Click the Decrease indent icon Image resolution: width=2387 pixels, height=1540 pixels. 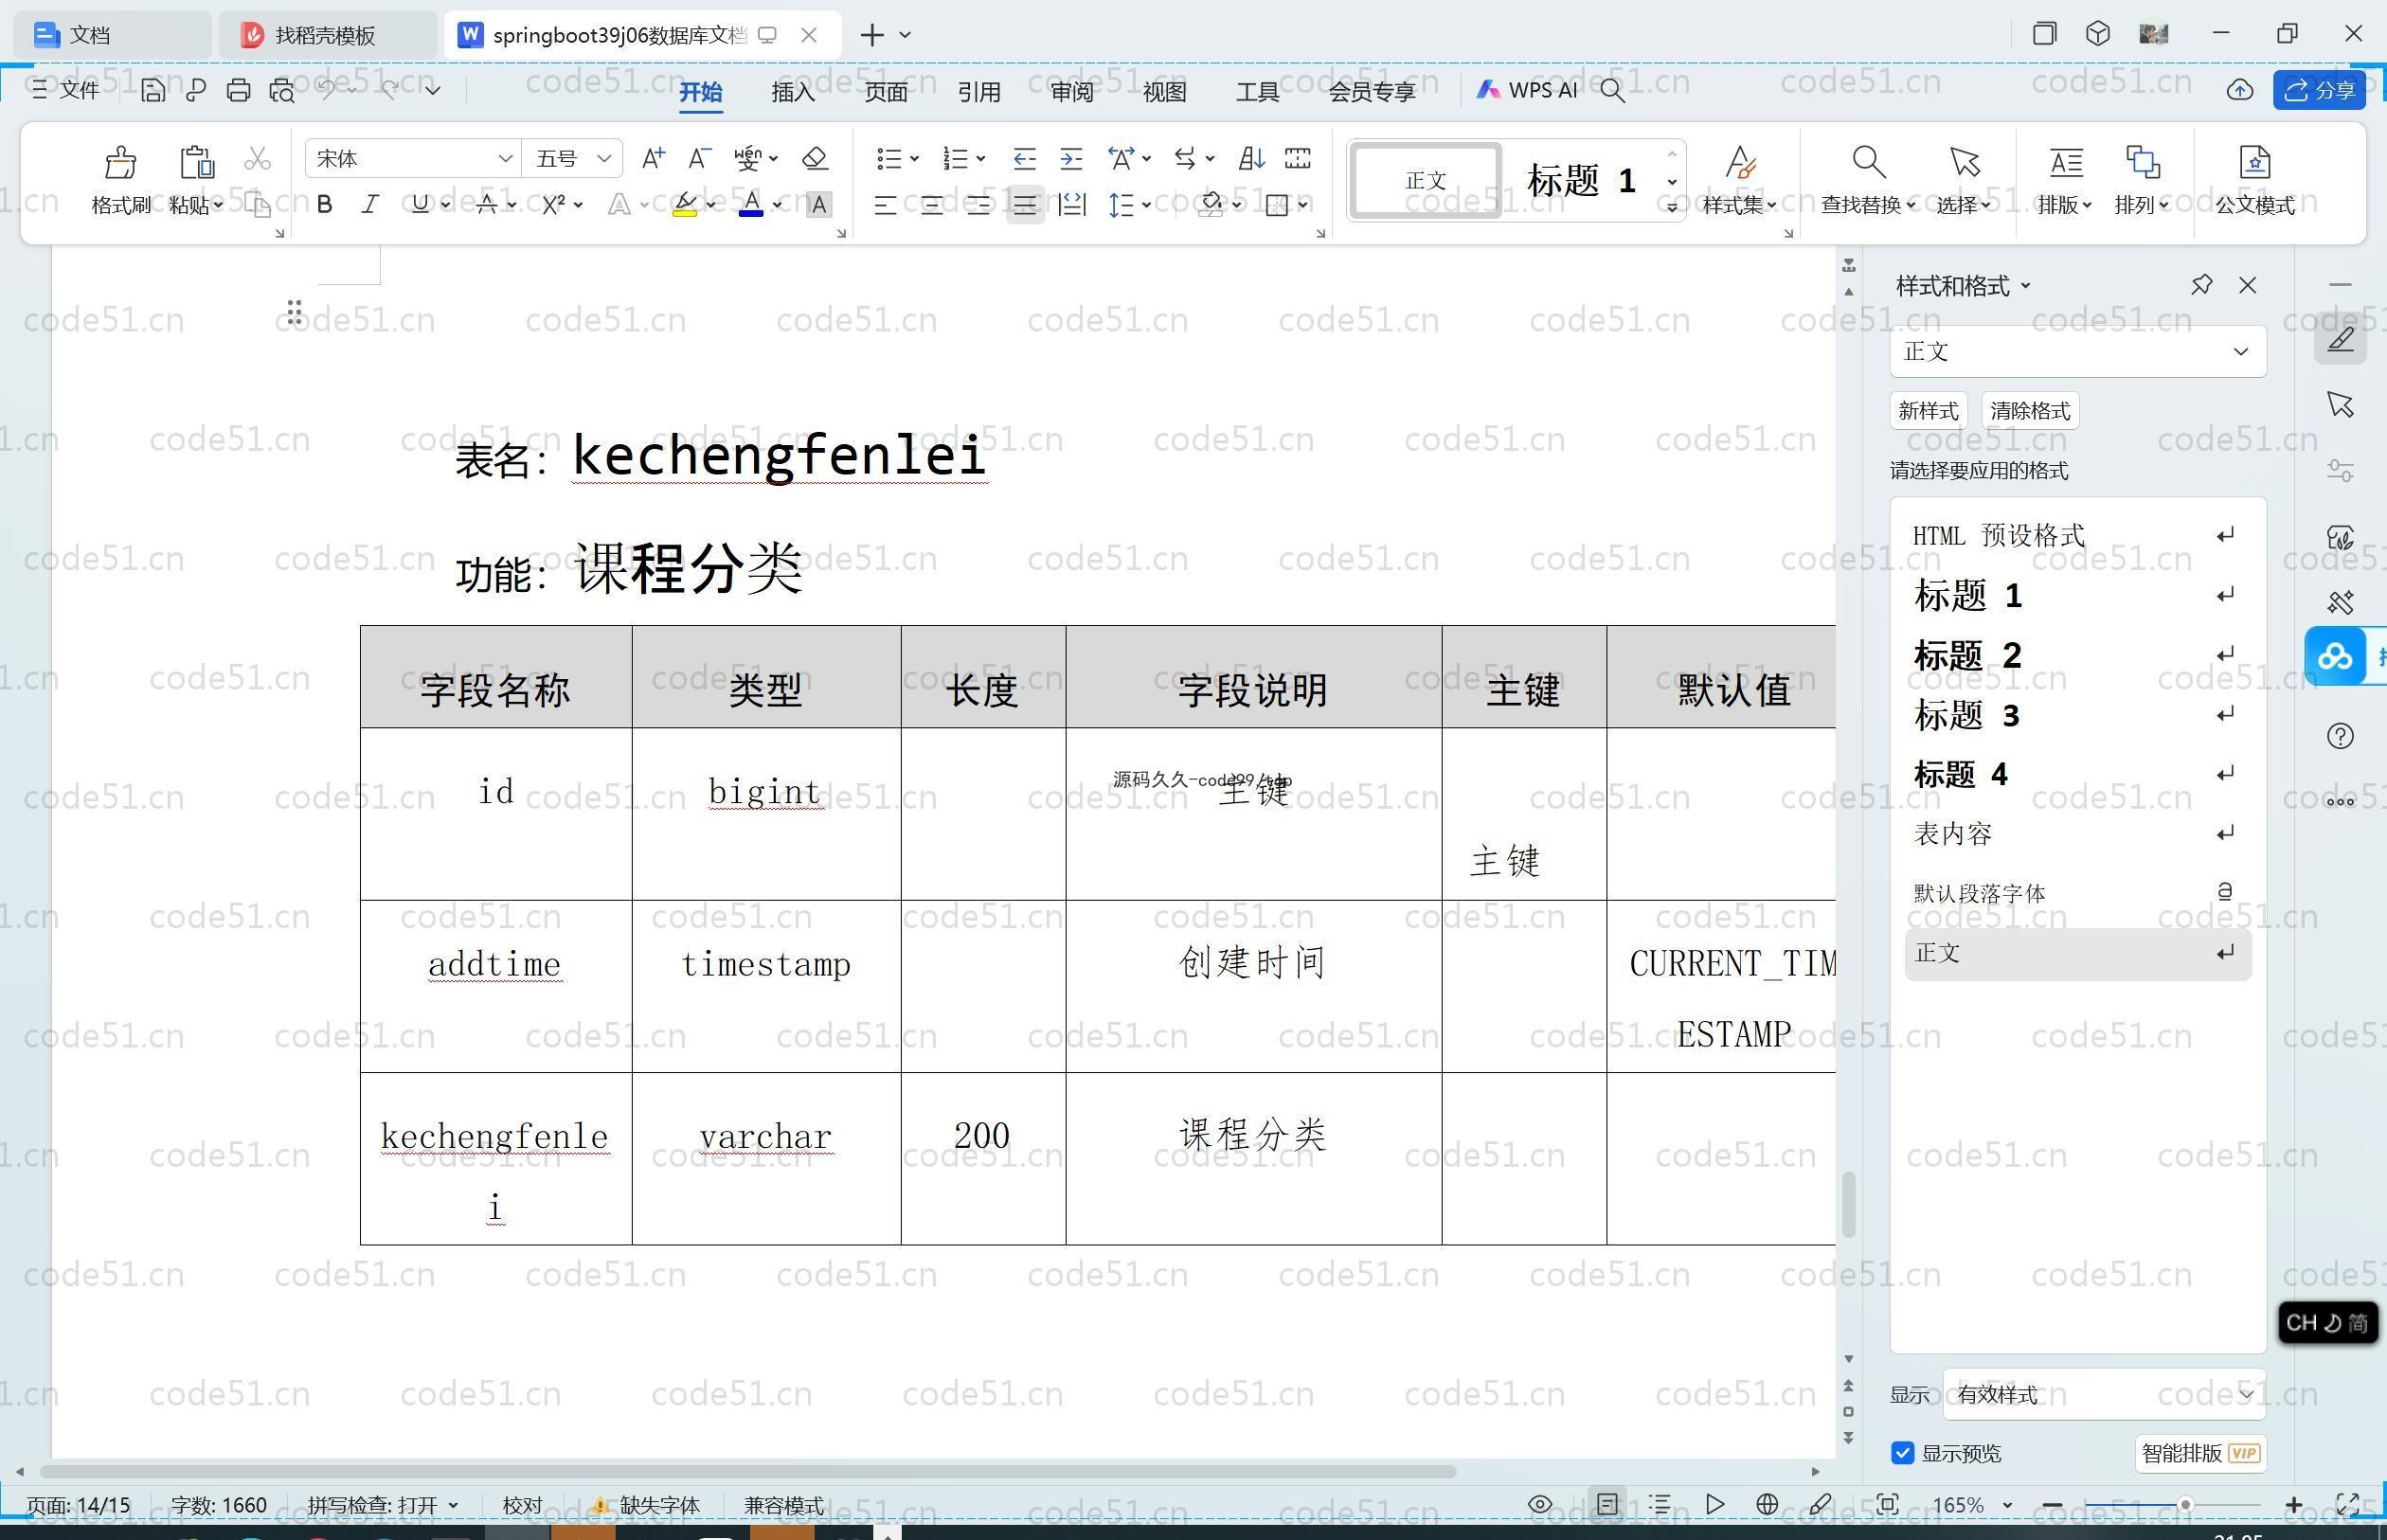(x=1024, y=158)
